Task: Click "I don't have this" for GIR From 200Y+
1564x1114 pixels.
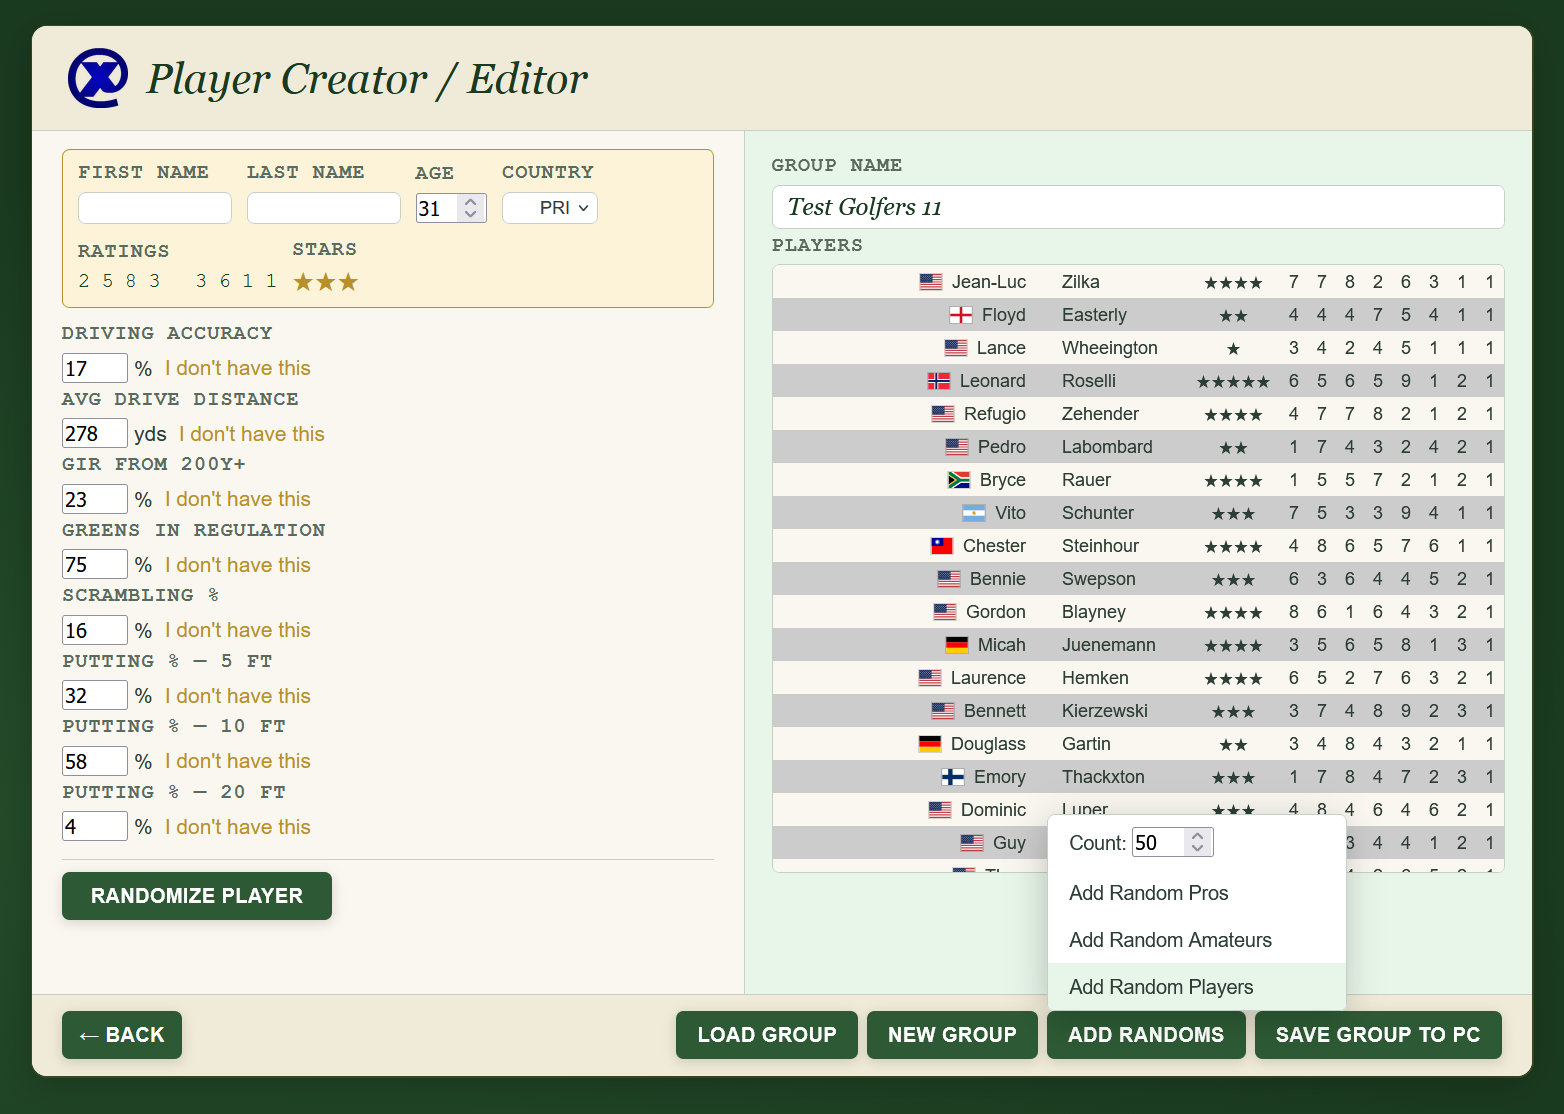Action: (x=238, y=499)
